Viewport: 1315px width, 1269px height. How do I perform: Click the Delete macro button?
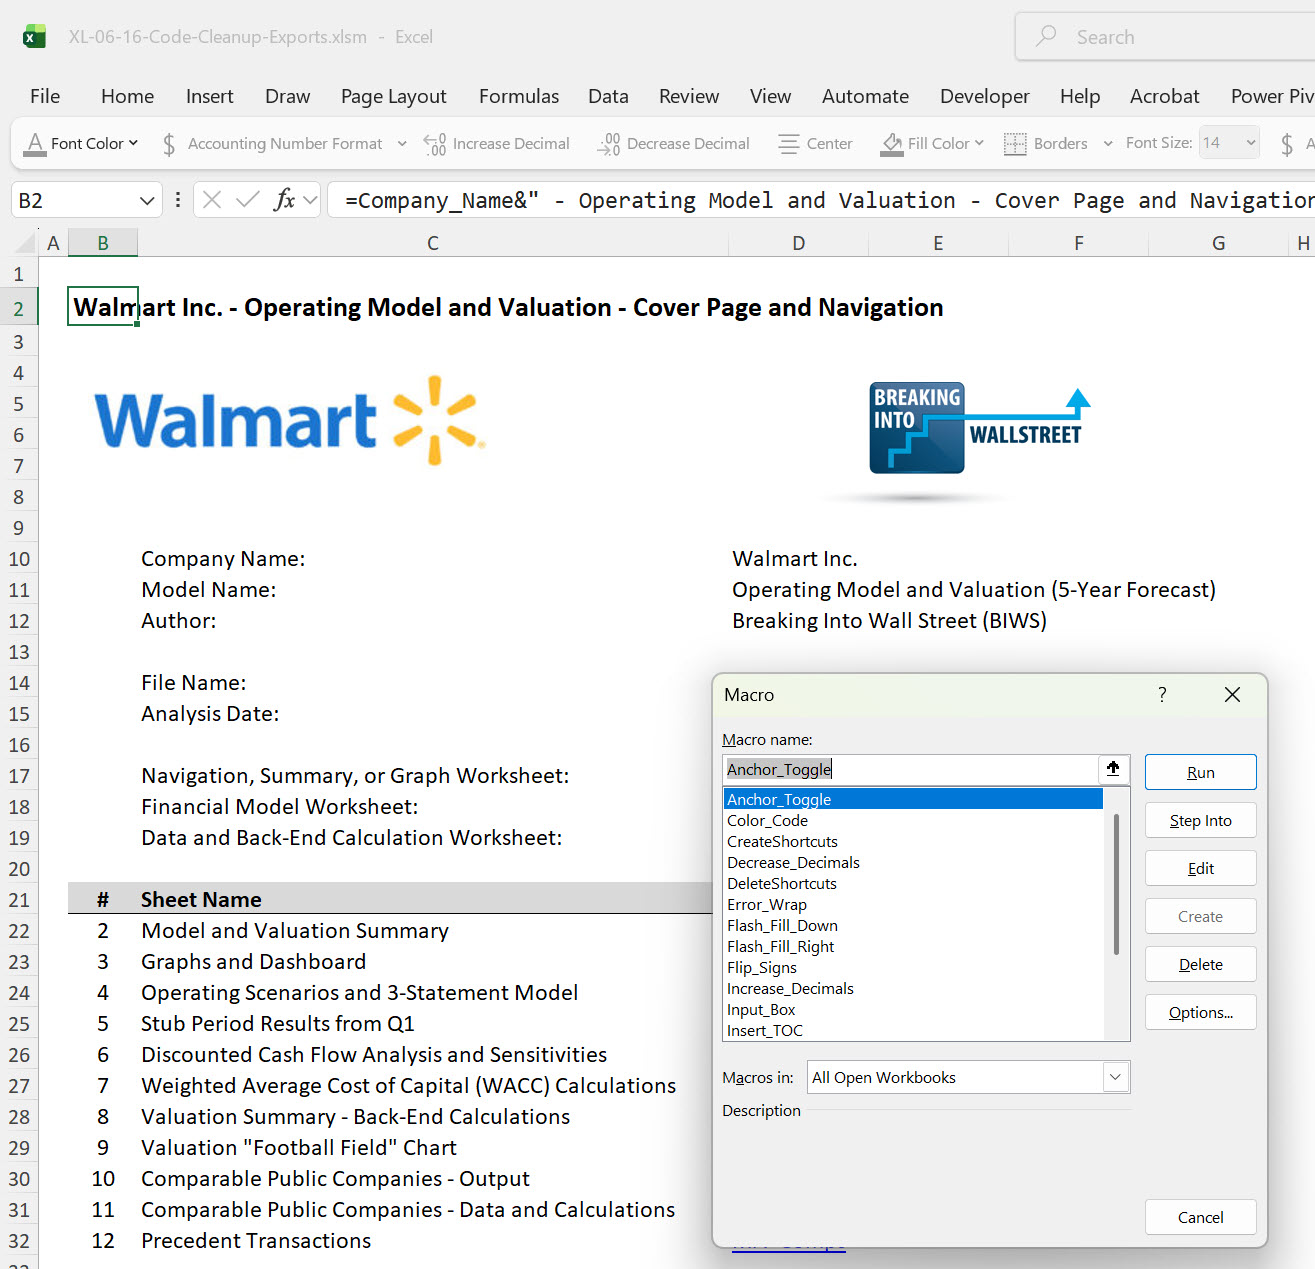click(x=1201, y=964)
